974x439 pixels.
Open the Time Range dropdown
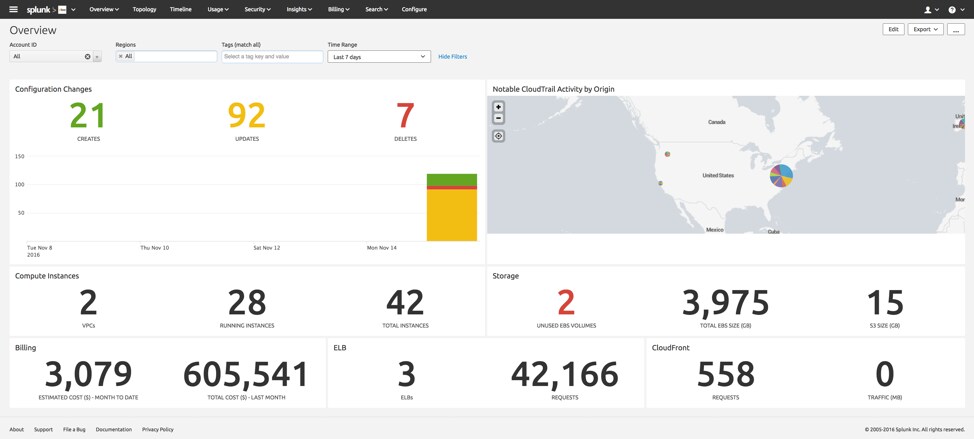click(379, 57)
